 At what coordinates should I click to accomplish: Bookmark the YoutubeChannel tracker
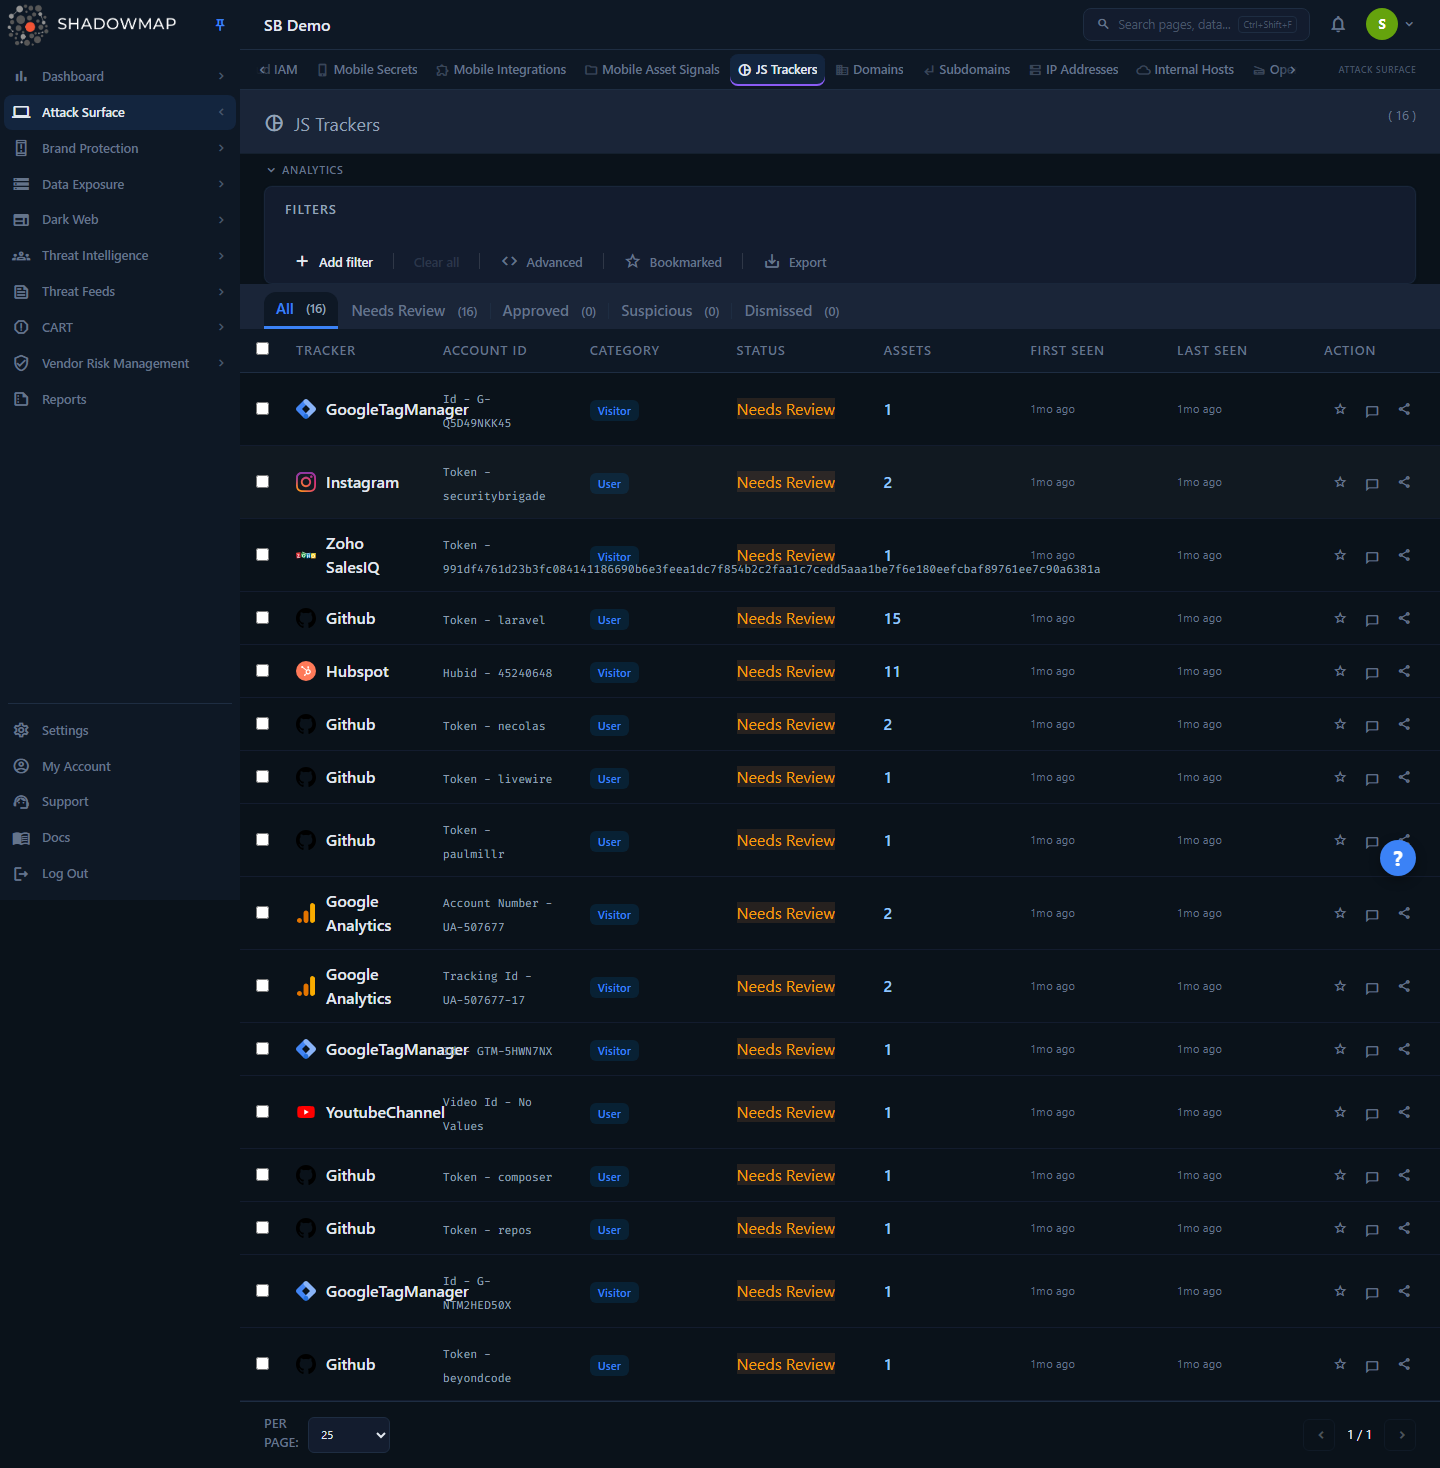[1340, 1112]
